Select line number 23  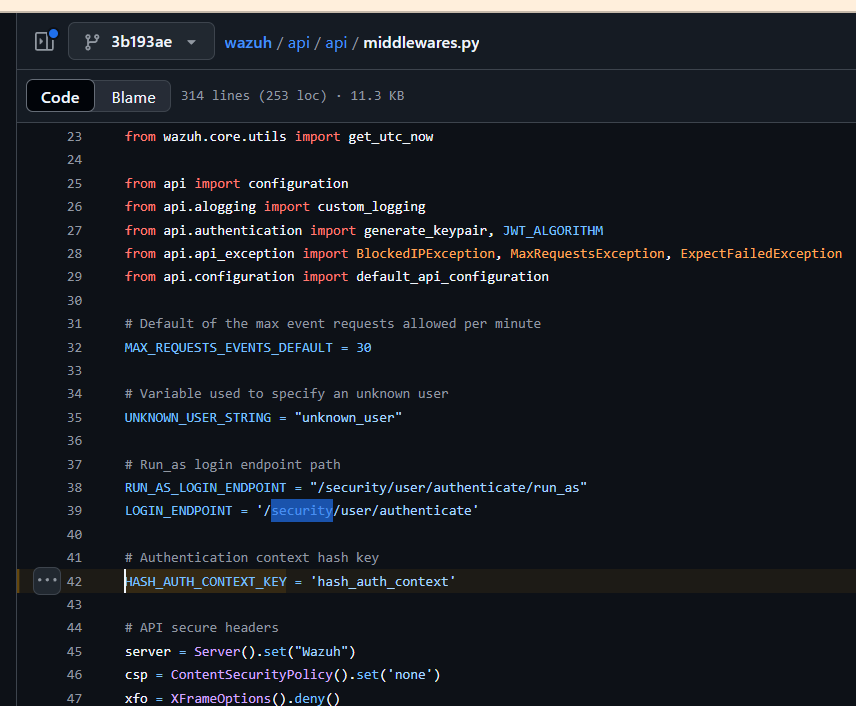(74, 137)
